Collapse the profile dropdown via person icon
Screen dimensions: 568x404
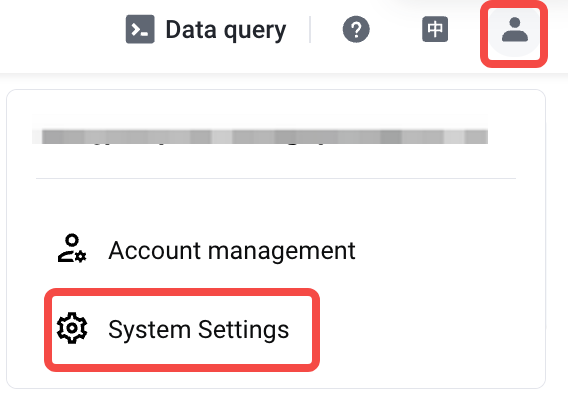click(514, 32)
